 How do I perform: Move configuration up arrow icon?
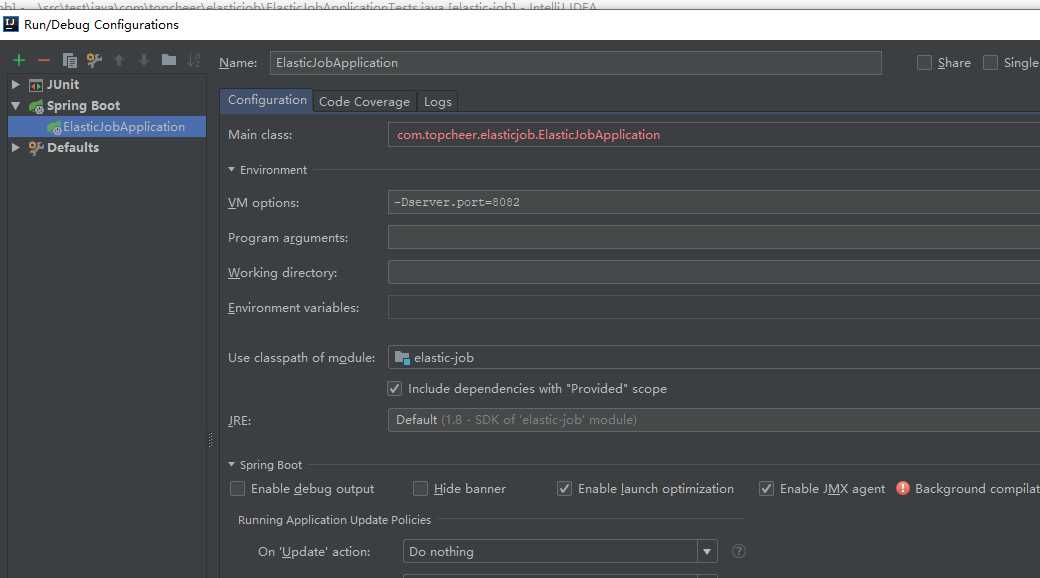point(119,60)
